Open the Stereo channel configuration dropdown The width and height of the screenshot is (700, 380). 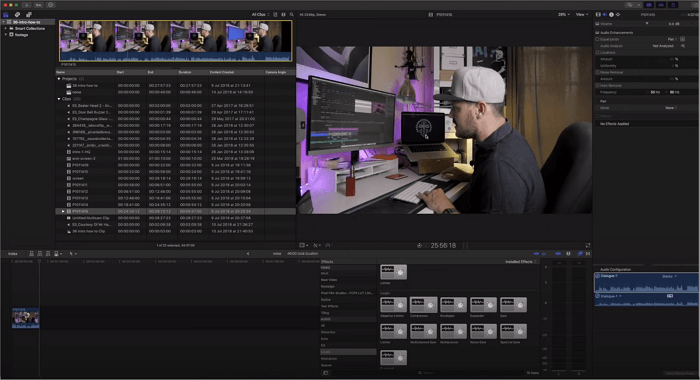point(669,276)
